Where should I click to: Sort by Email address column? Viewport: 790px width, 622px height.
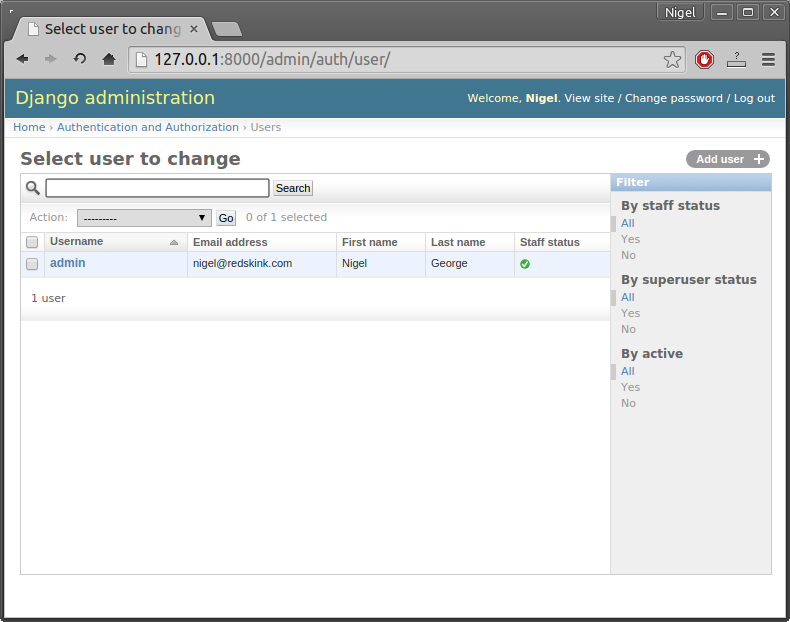[230, 242]
